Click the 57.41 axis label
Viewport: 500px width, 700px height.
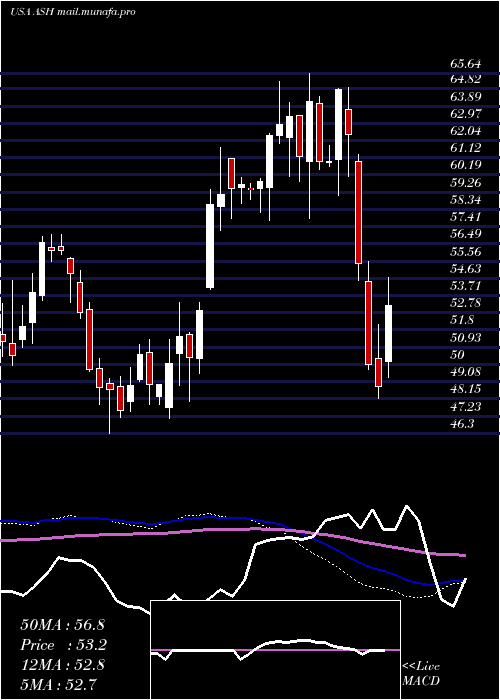click(466, 217)
